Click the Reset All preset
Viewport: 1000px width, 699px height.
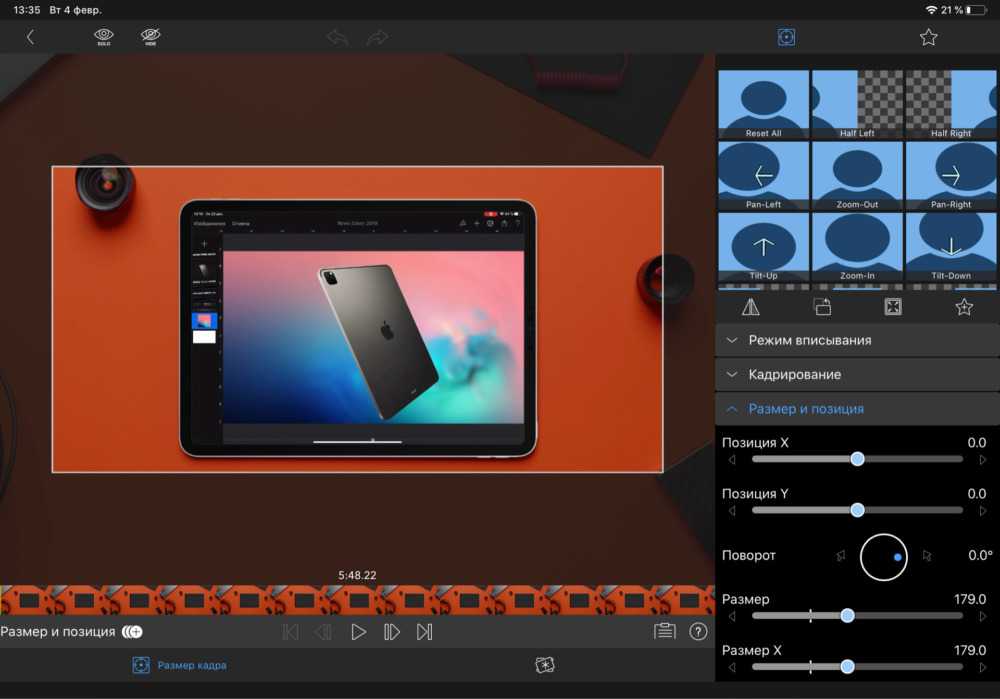point(764,104)
